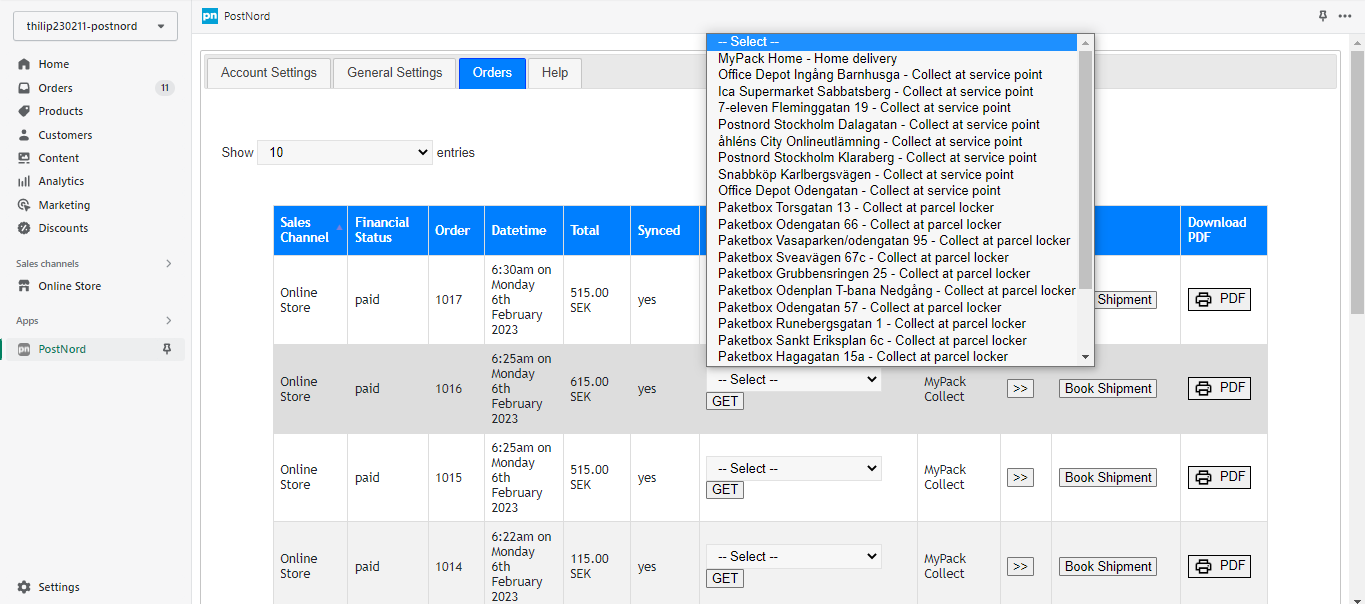
Task: Click the Marketing target icon
Action: pos(24,205)
